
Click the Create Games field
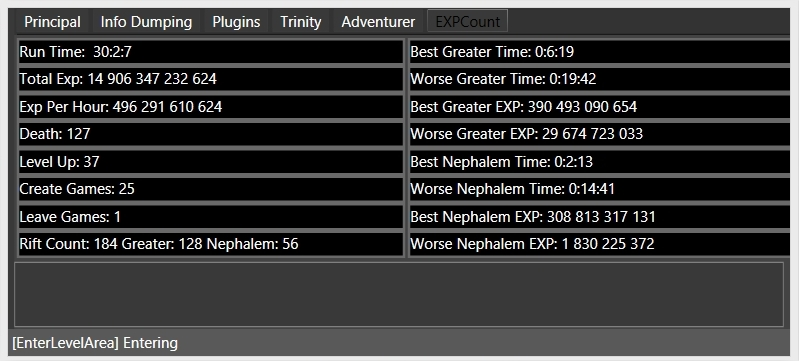coord(211,189)
